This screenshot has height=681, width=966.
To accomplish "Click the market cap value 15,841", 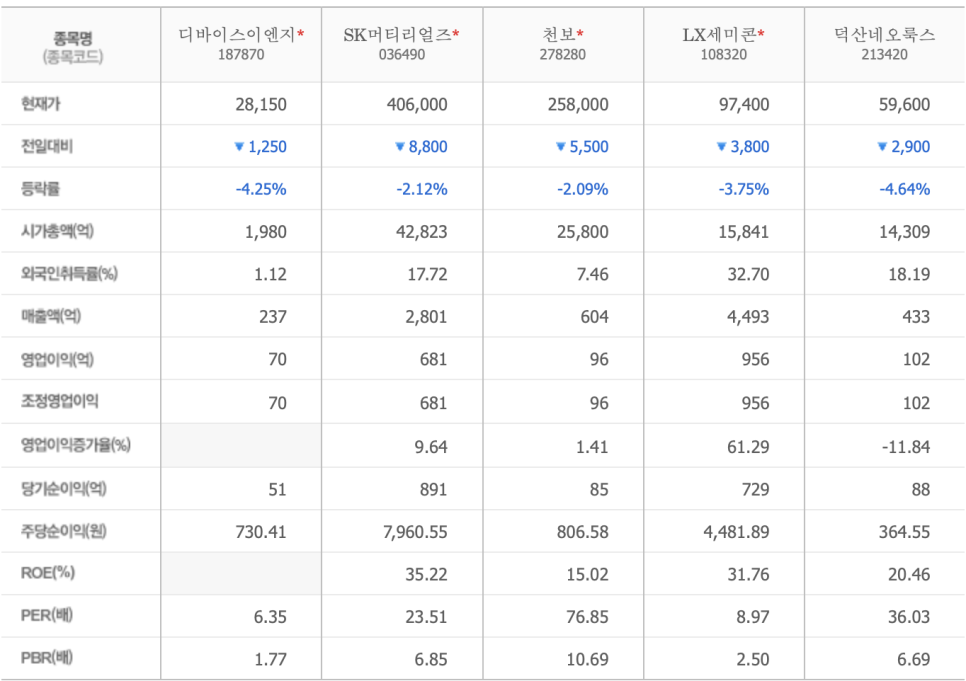I will pyautogui.click(x=744, y=232).
